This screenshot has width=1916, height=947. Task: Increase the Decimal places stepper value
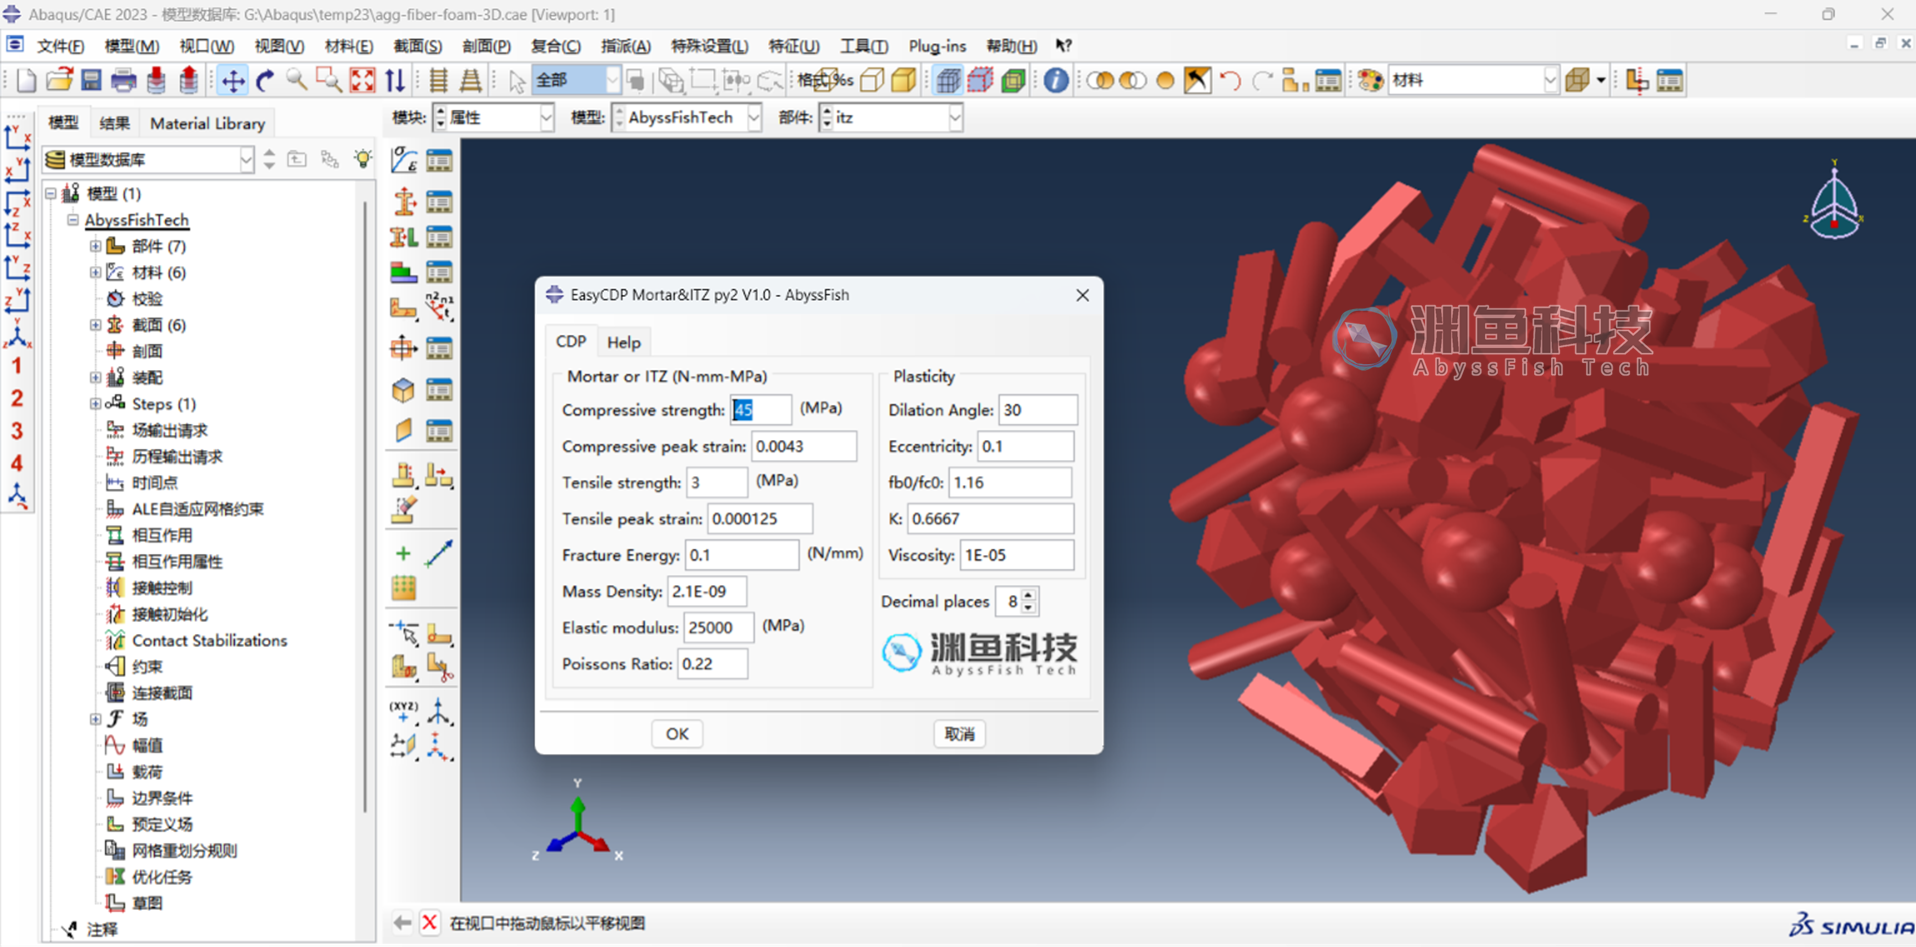tap(1029, 595)
